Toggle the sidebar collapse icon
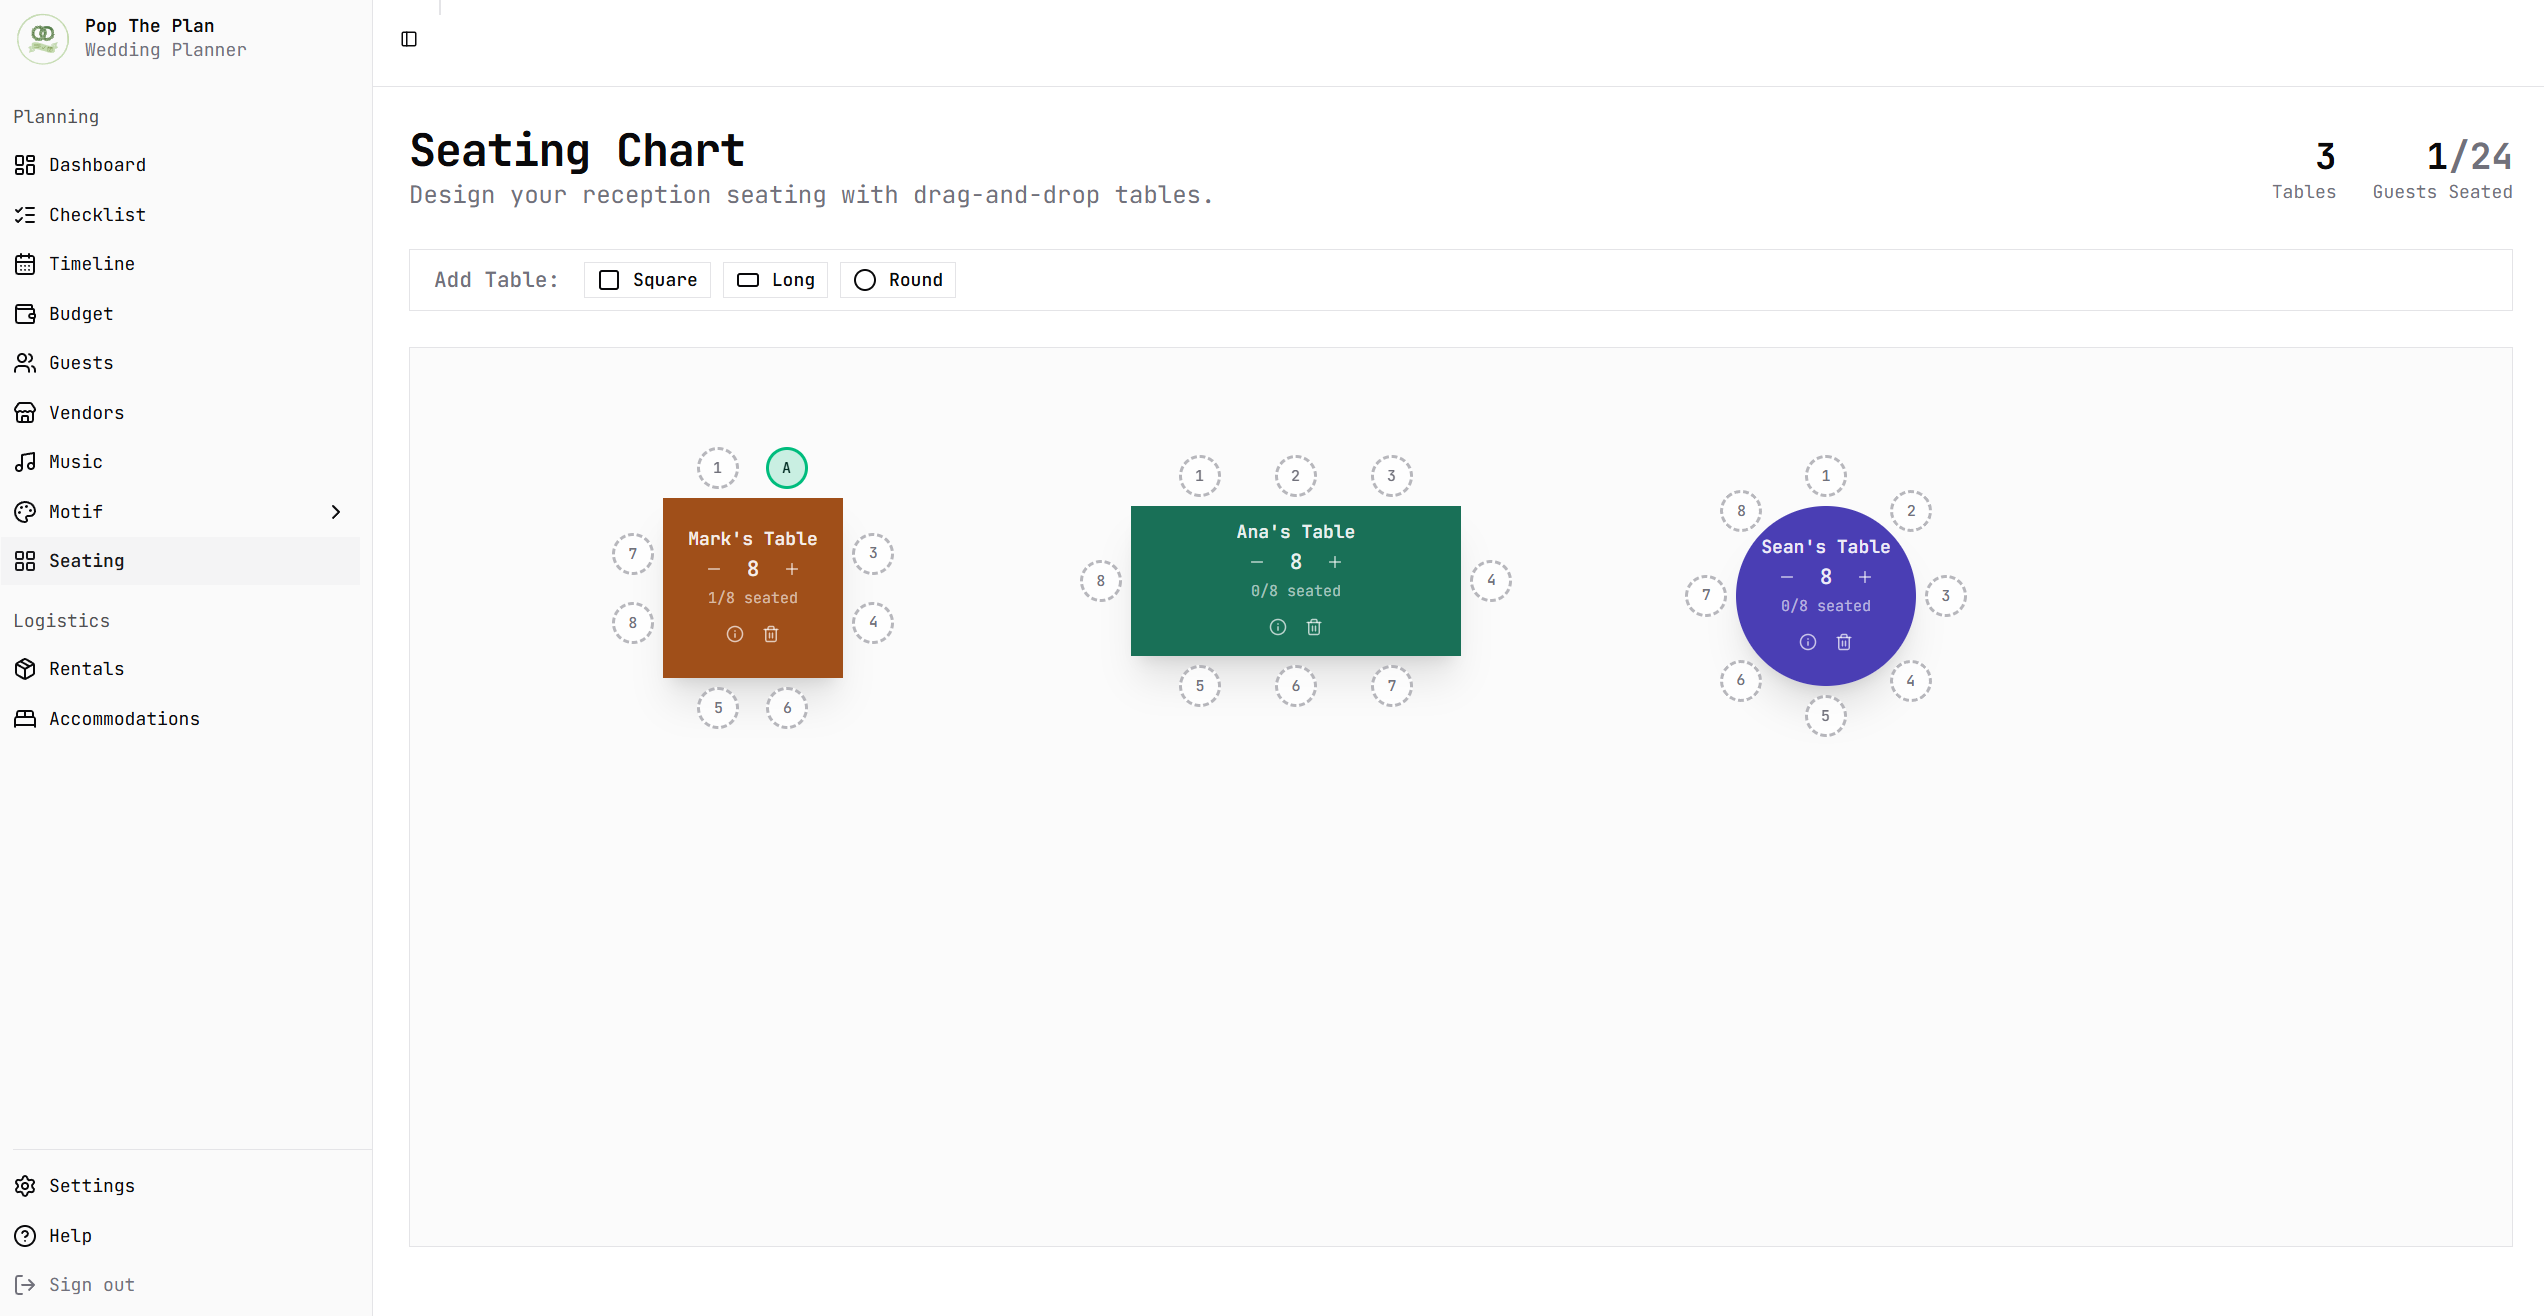This screenshot has width=2544, height=1316. pyautogui.click(x=409, y=39)
